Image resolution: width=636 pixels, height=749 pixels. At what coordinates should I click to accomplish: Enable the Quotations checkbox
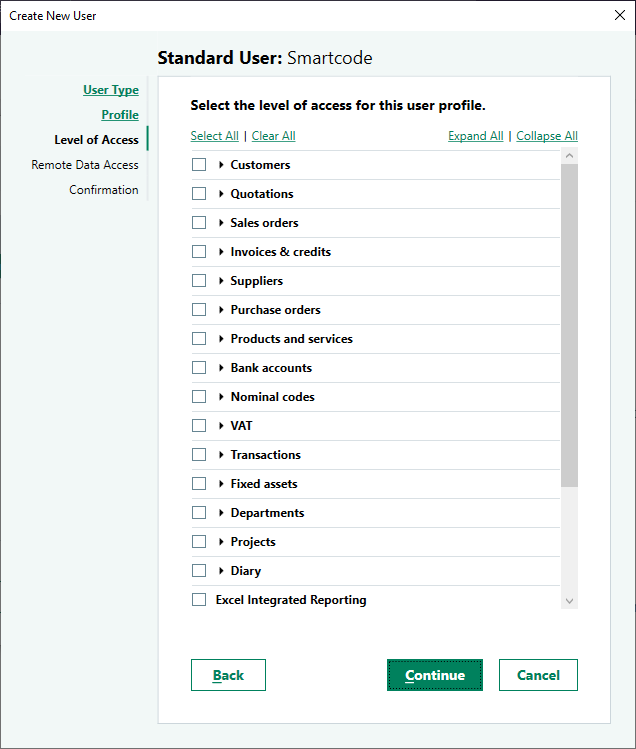click(x=199, y=194)
